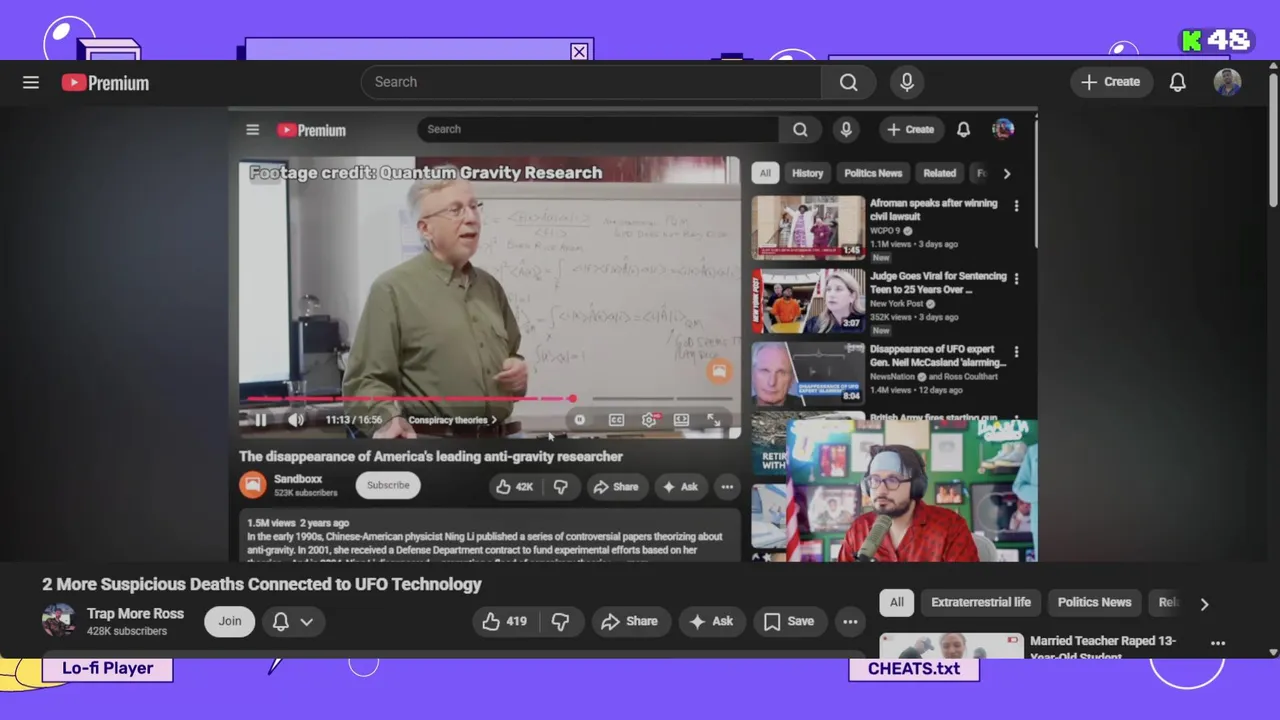Click Ask under the Sandboxx video
This screenshot has height=720, width=1280.
coord(680,487)
